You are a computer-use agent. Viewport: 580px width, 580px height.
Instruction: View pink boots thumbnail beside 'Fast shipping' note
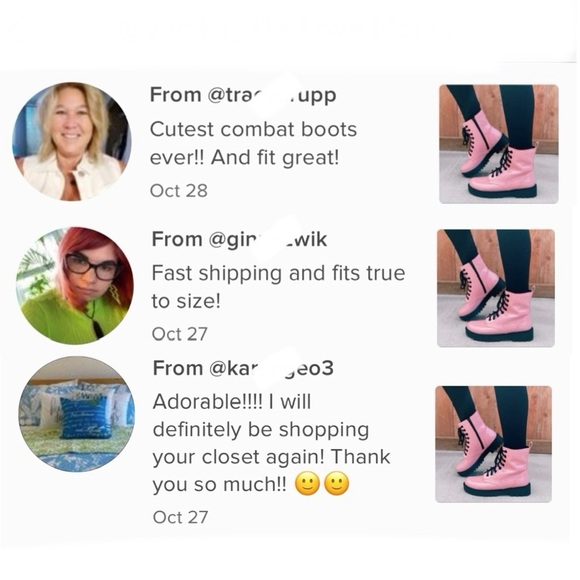[x=496, y=288]
